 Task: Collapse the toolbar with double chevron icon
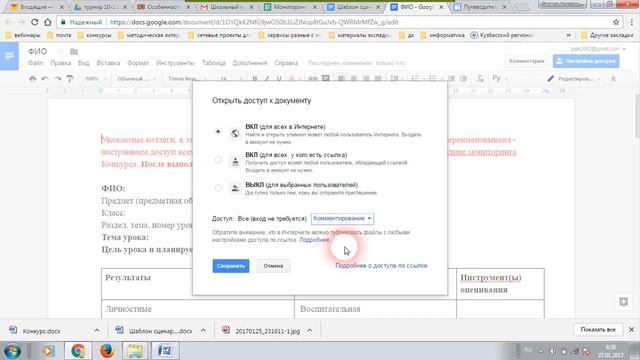coord(613,79)
